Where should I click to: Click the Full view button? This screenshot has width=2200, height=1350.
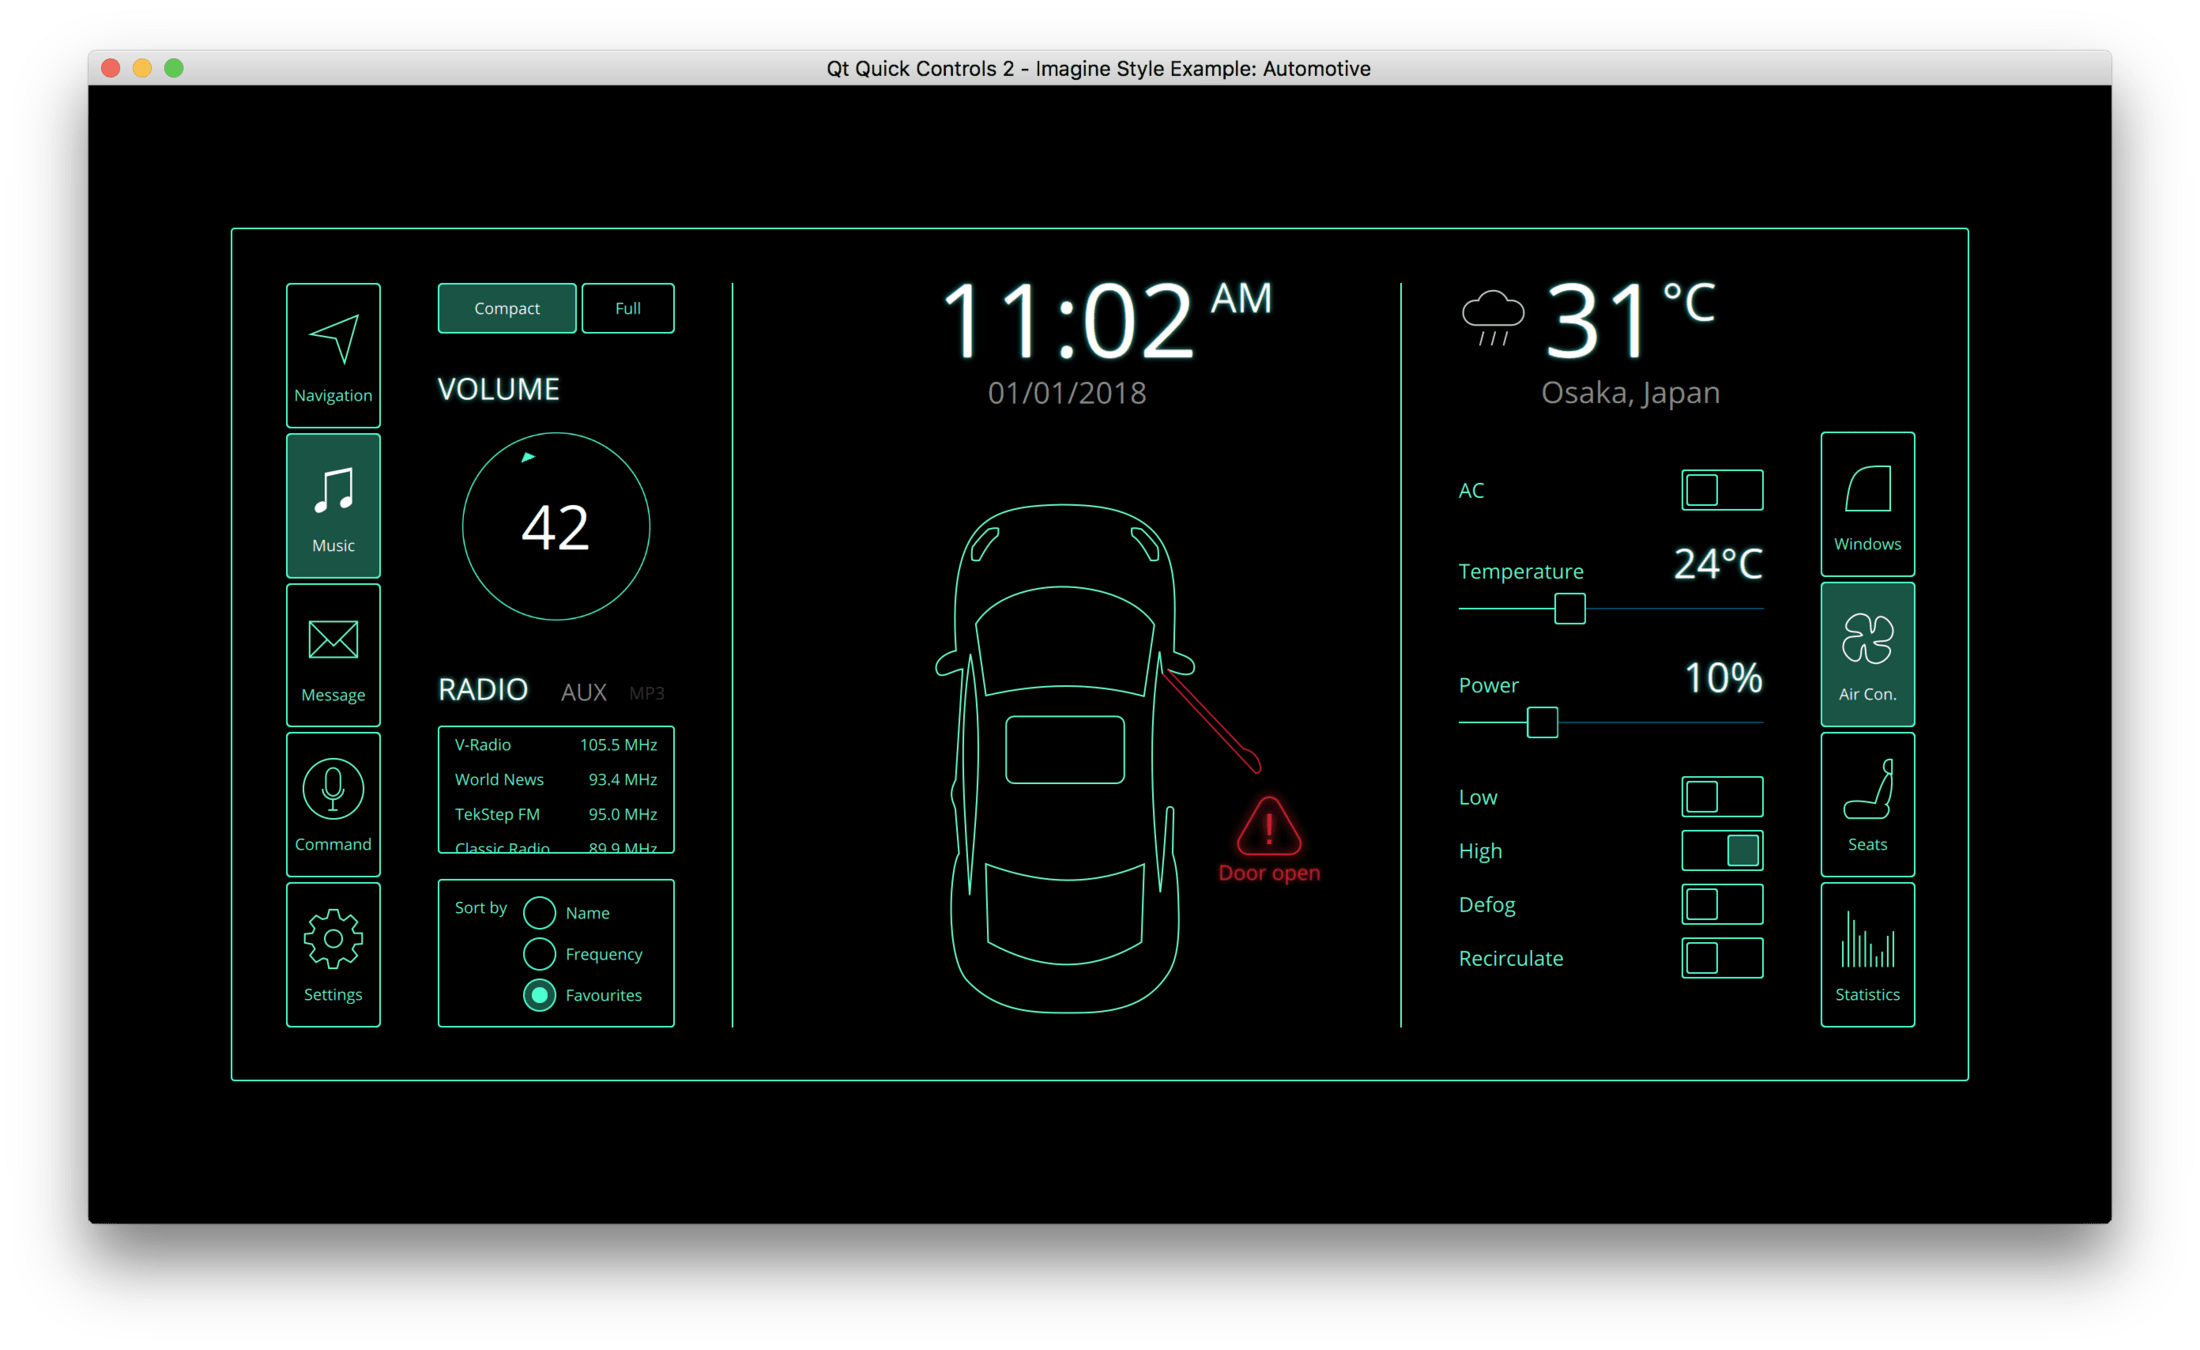(x=627, y=308)
